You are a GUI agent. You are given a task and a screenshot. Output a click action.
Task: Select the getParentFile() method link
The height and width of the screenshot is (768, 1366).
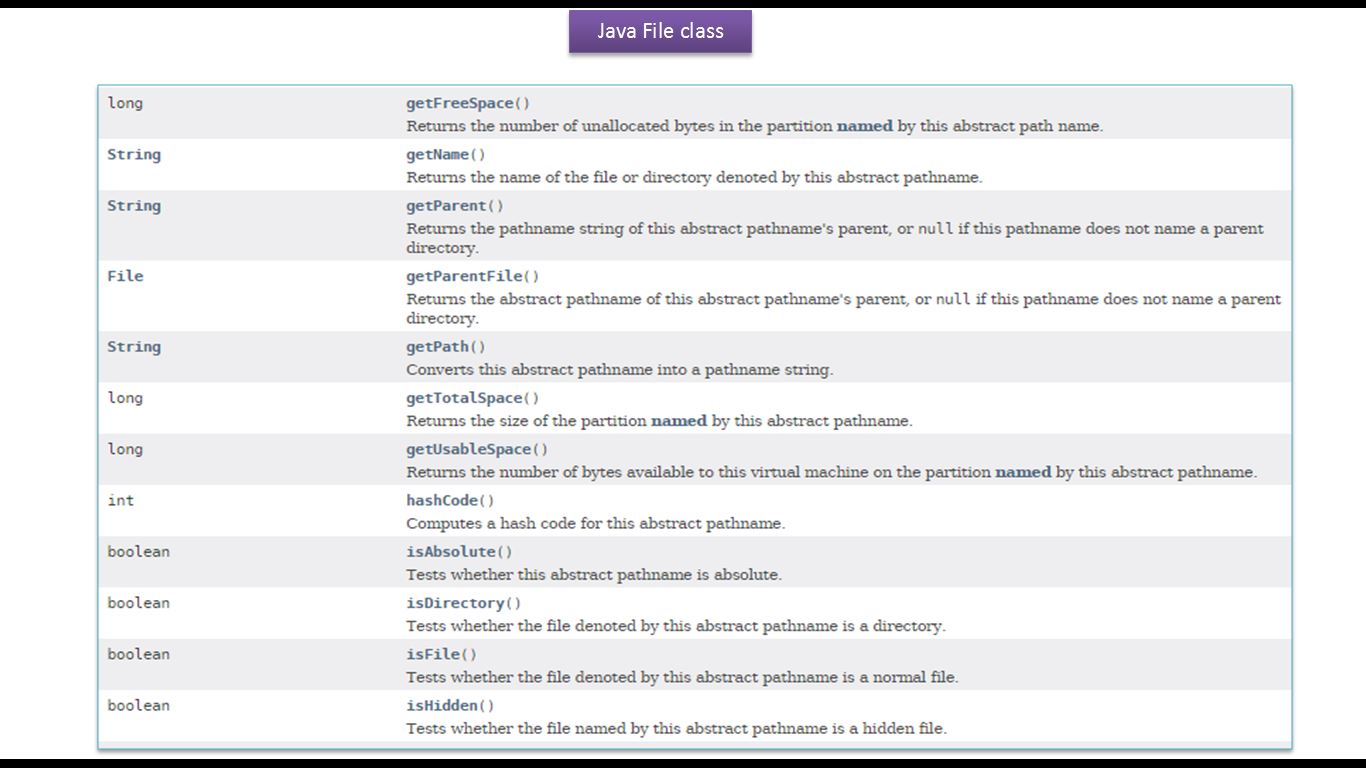pyautogui.click(x=466, y=276)
